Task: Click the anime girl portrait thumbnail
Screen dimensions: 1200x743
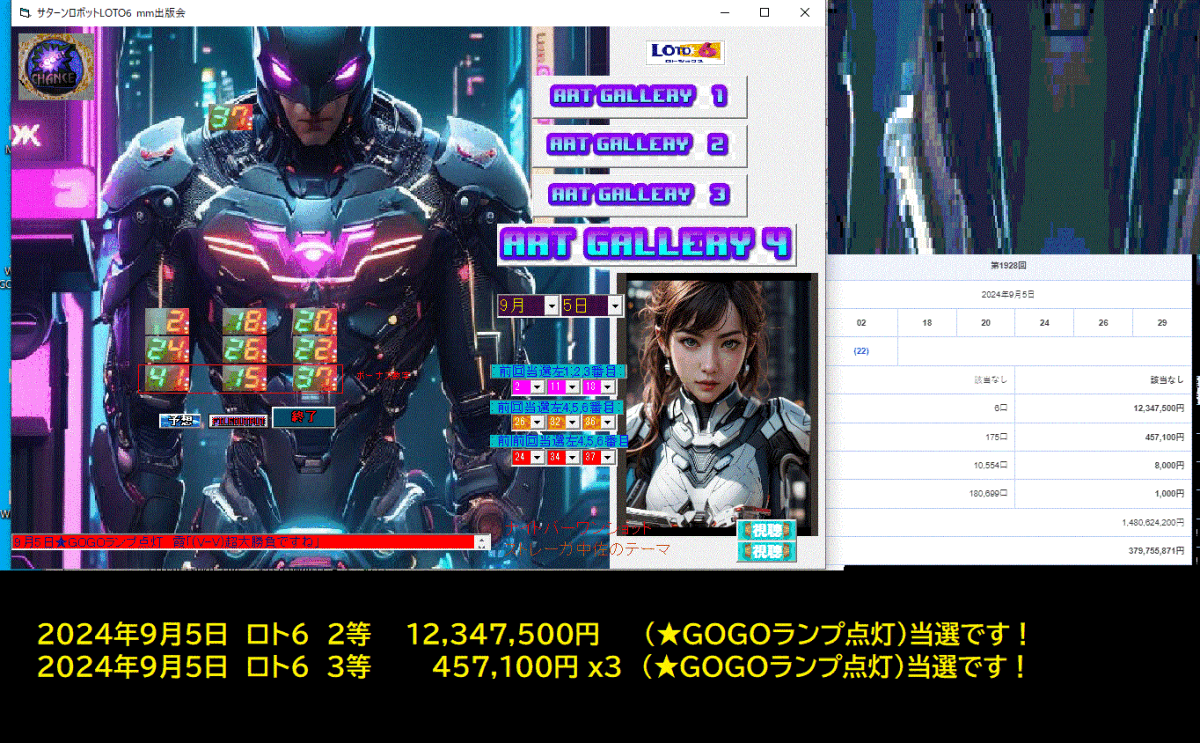Action: pyautogui.click(x=720, y=400)
